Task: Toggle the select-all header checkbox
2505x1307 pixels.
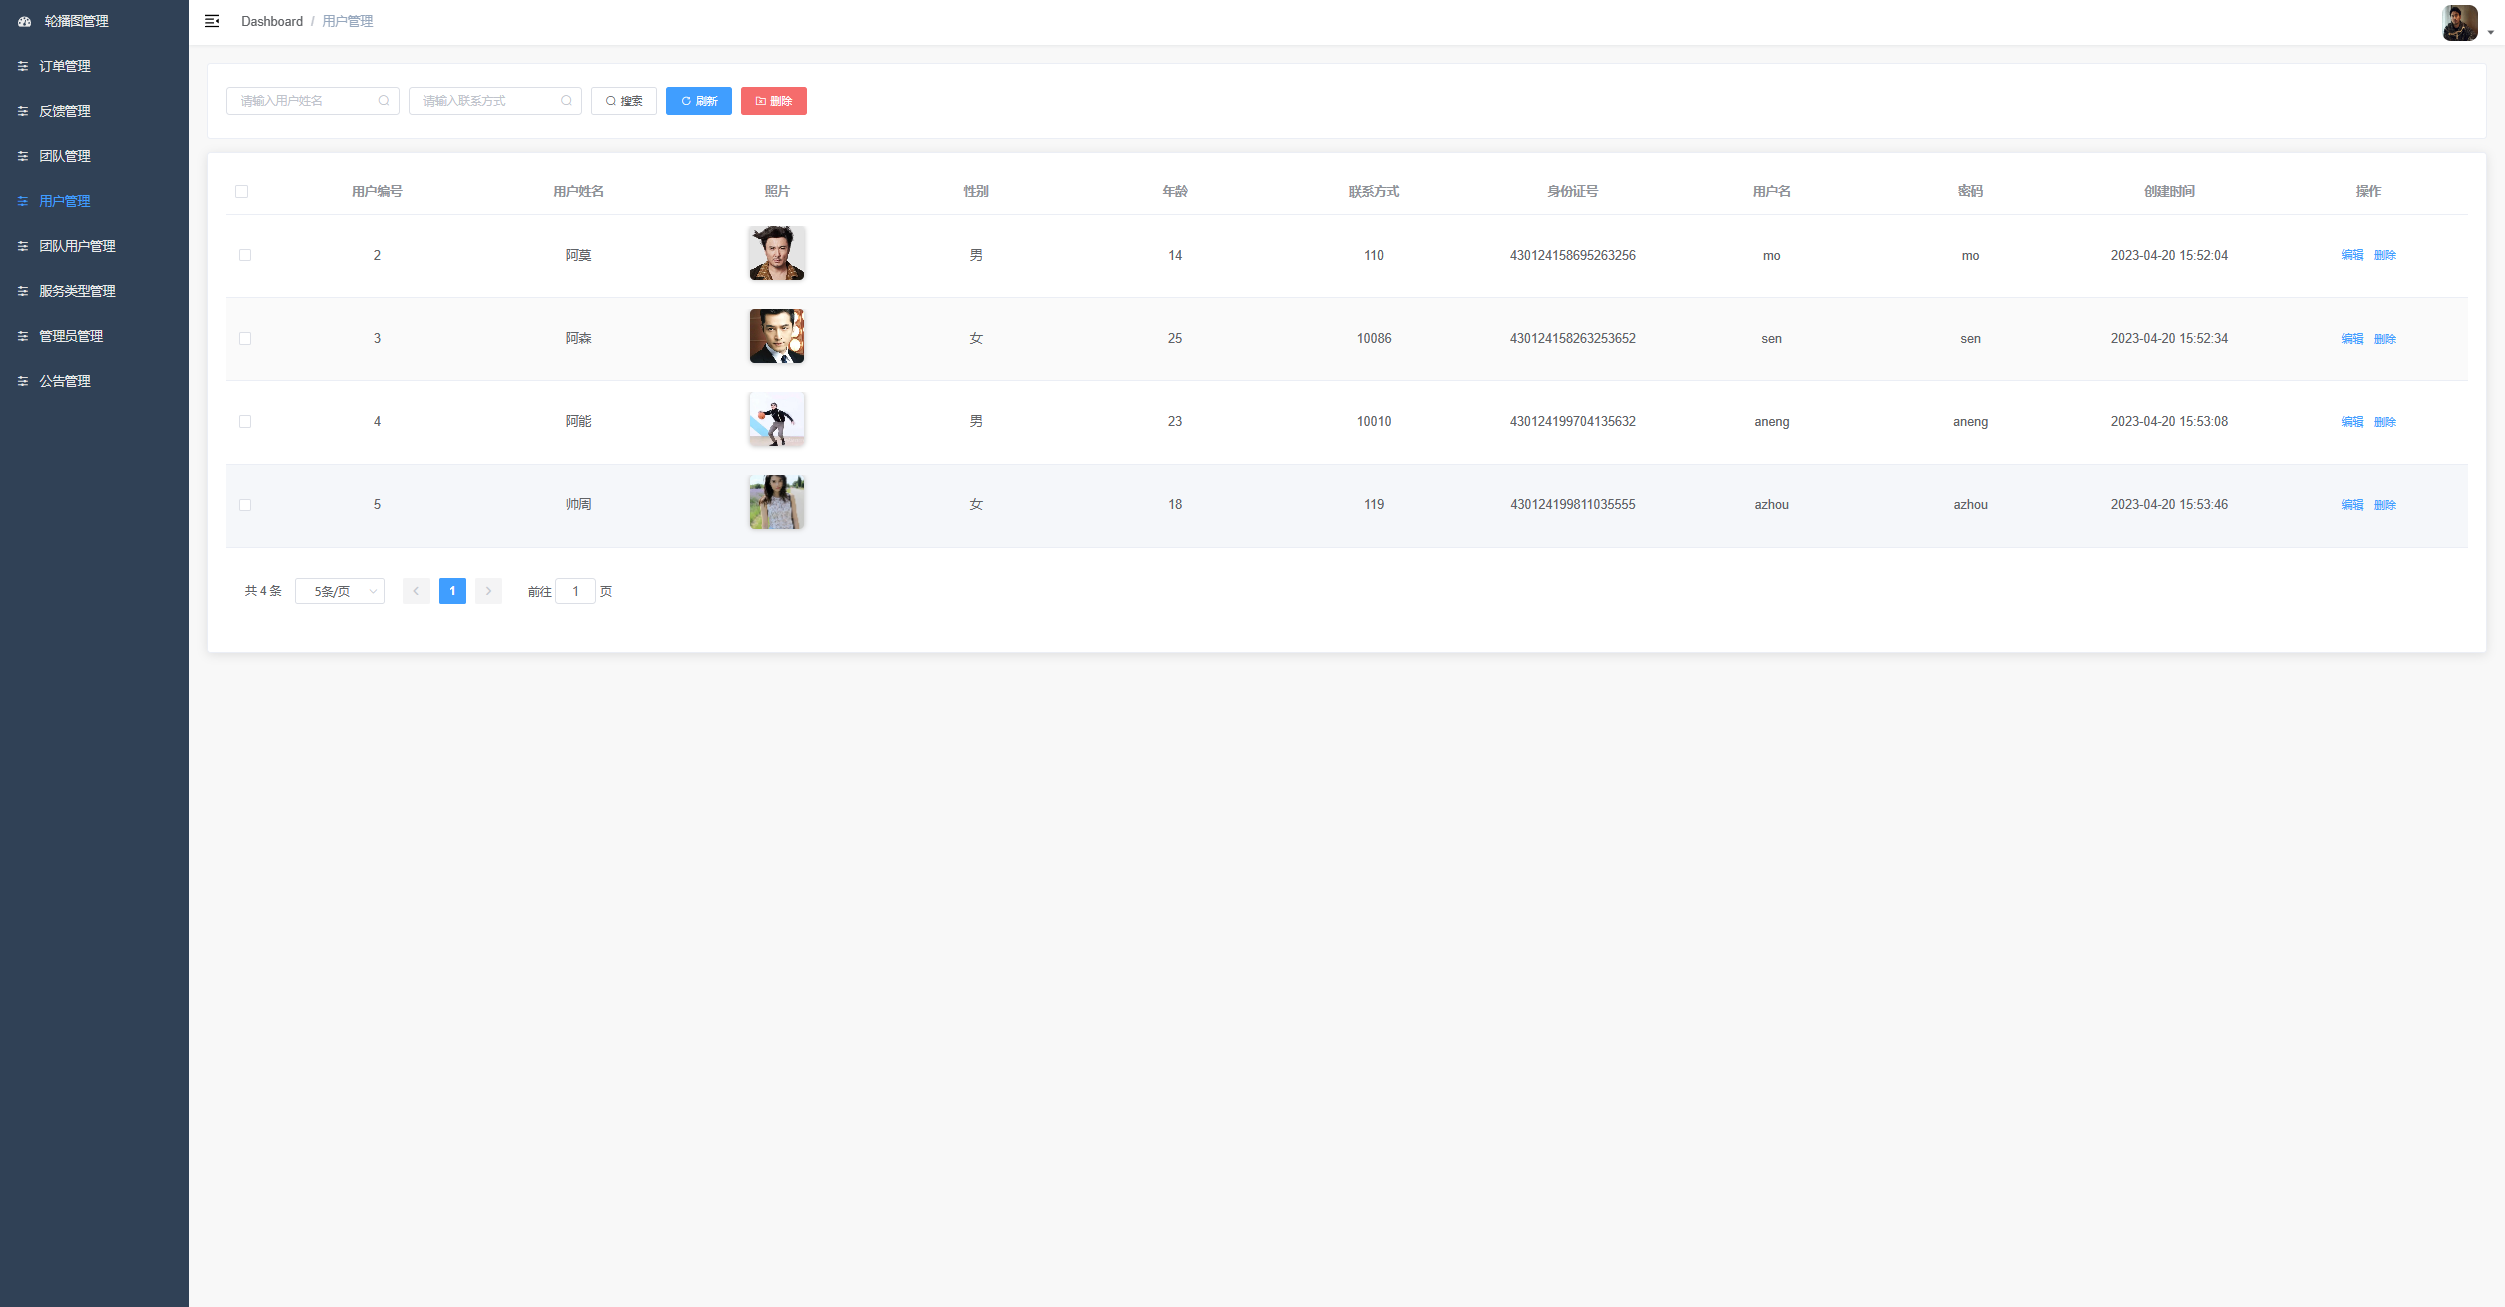Action: point(241,191)
